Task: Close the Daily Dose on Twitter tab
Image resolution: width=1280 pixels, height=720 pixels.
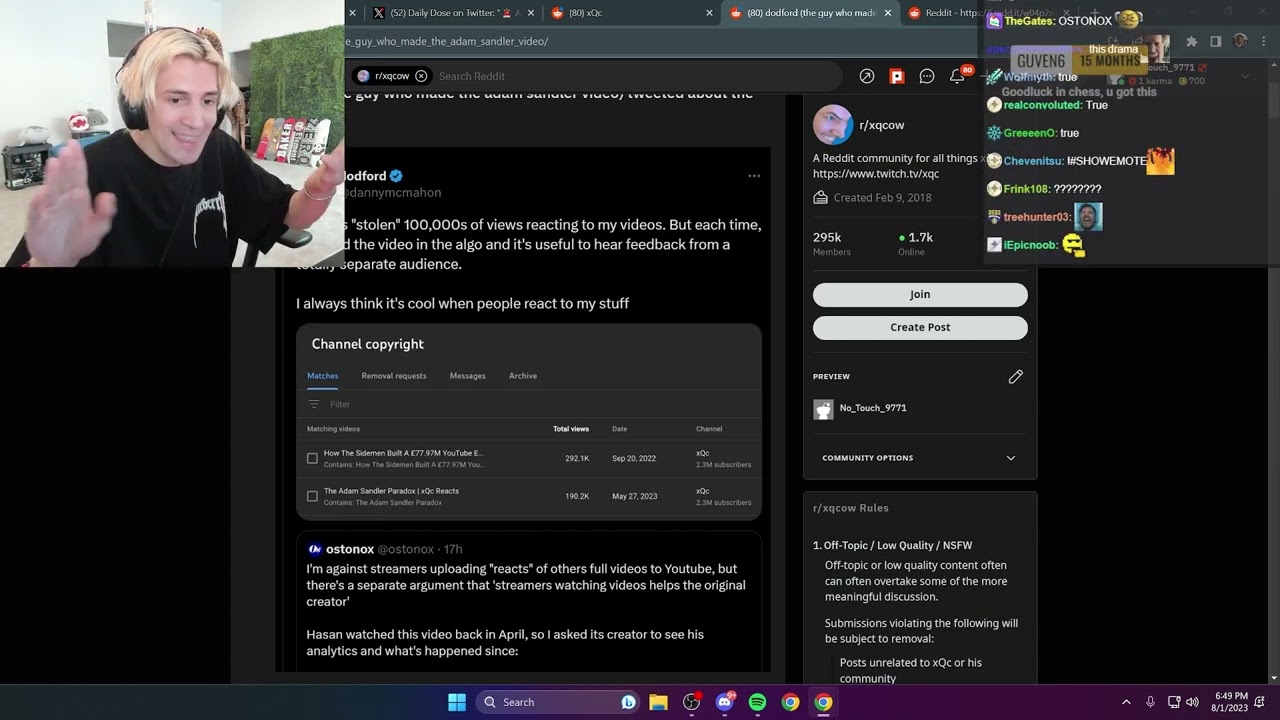Action: click(x=531, y=13)
